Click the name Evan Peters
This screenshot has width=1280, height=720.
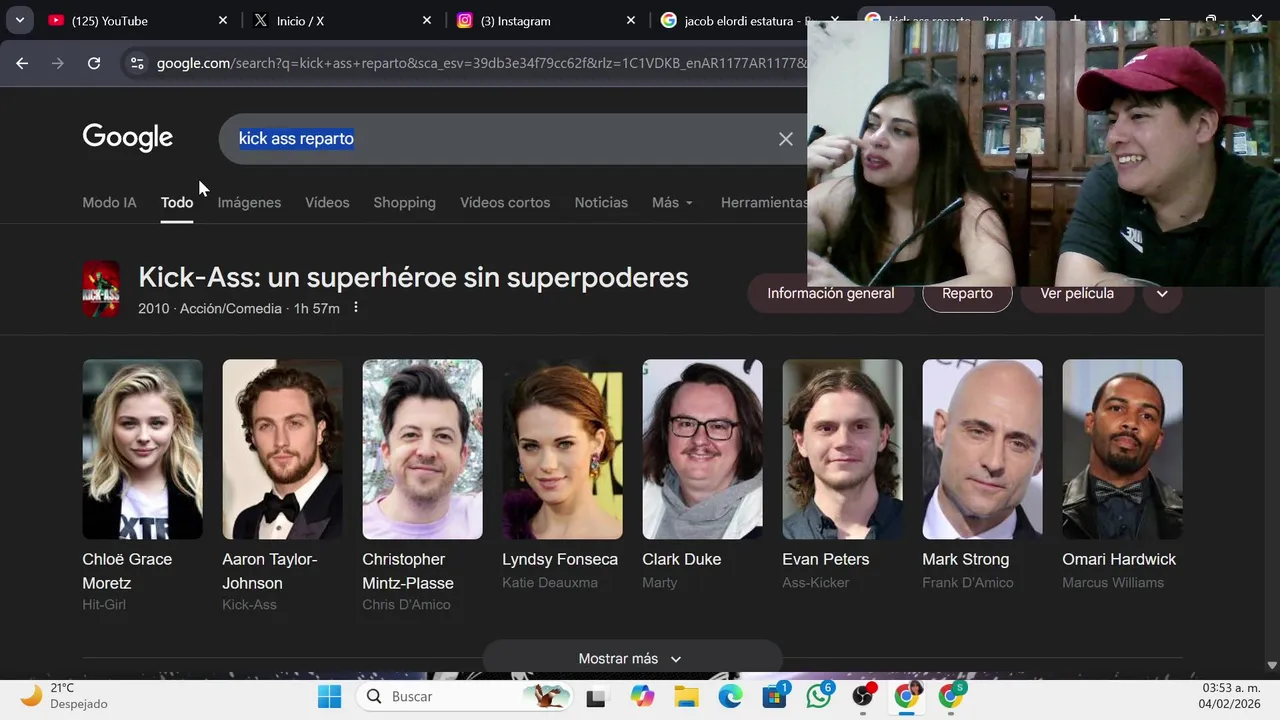pos(826,559)
